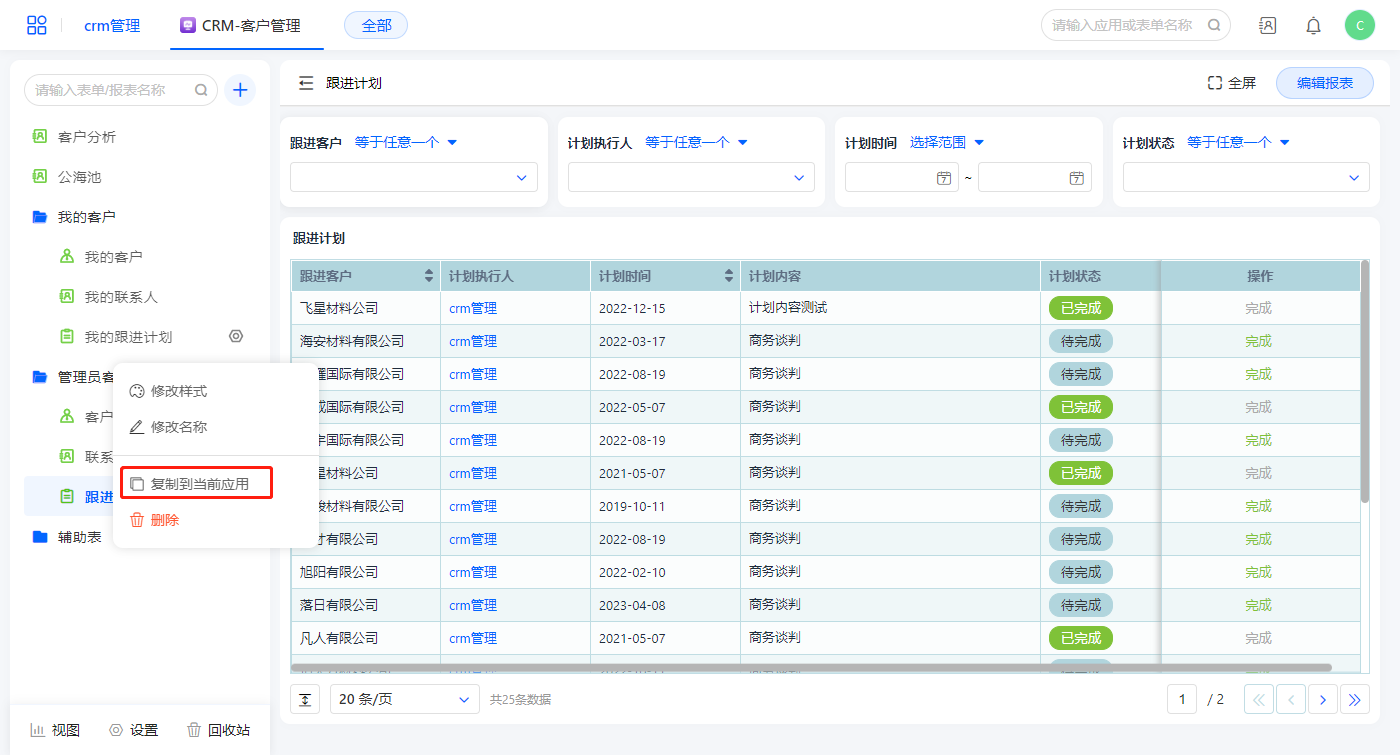Open the notifications bell

coord(1313,26)
